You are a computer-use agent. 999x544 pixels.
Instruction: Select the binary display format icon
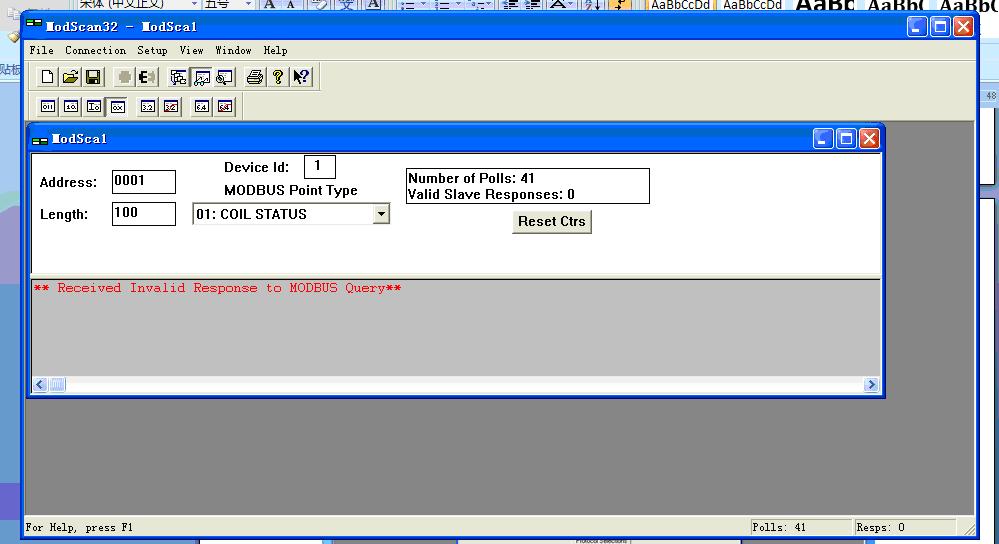tap(48, 106)
